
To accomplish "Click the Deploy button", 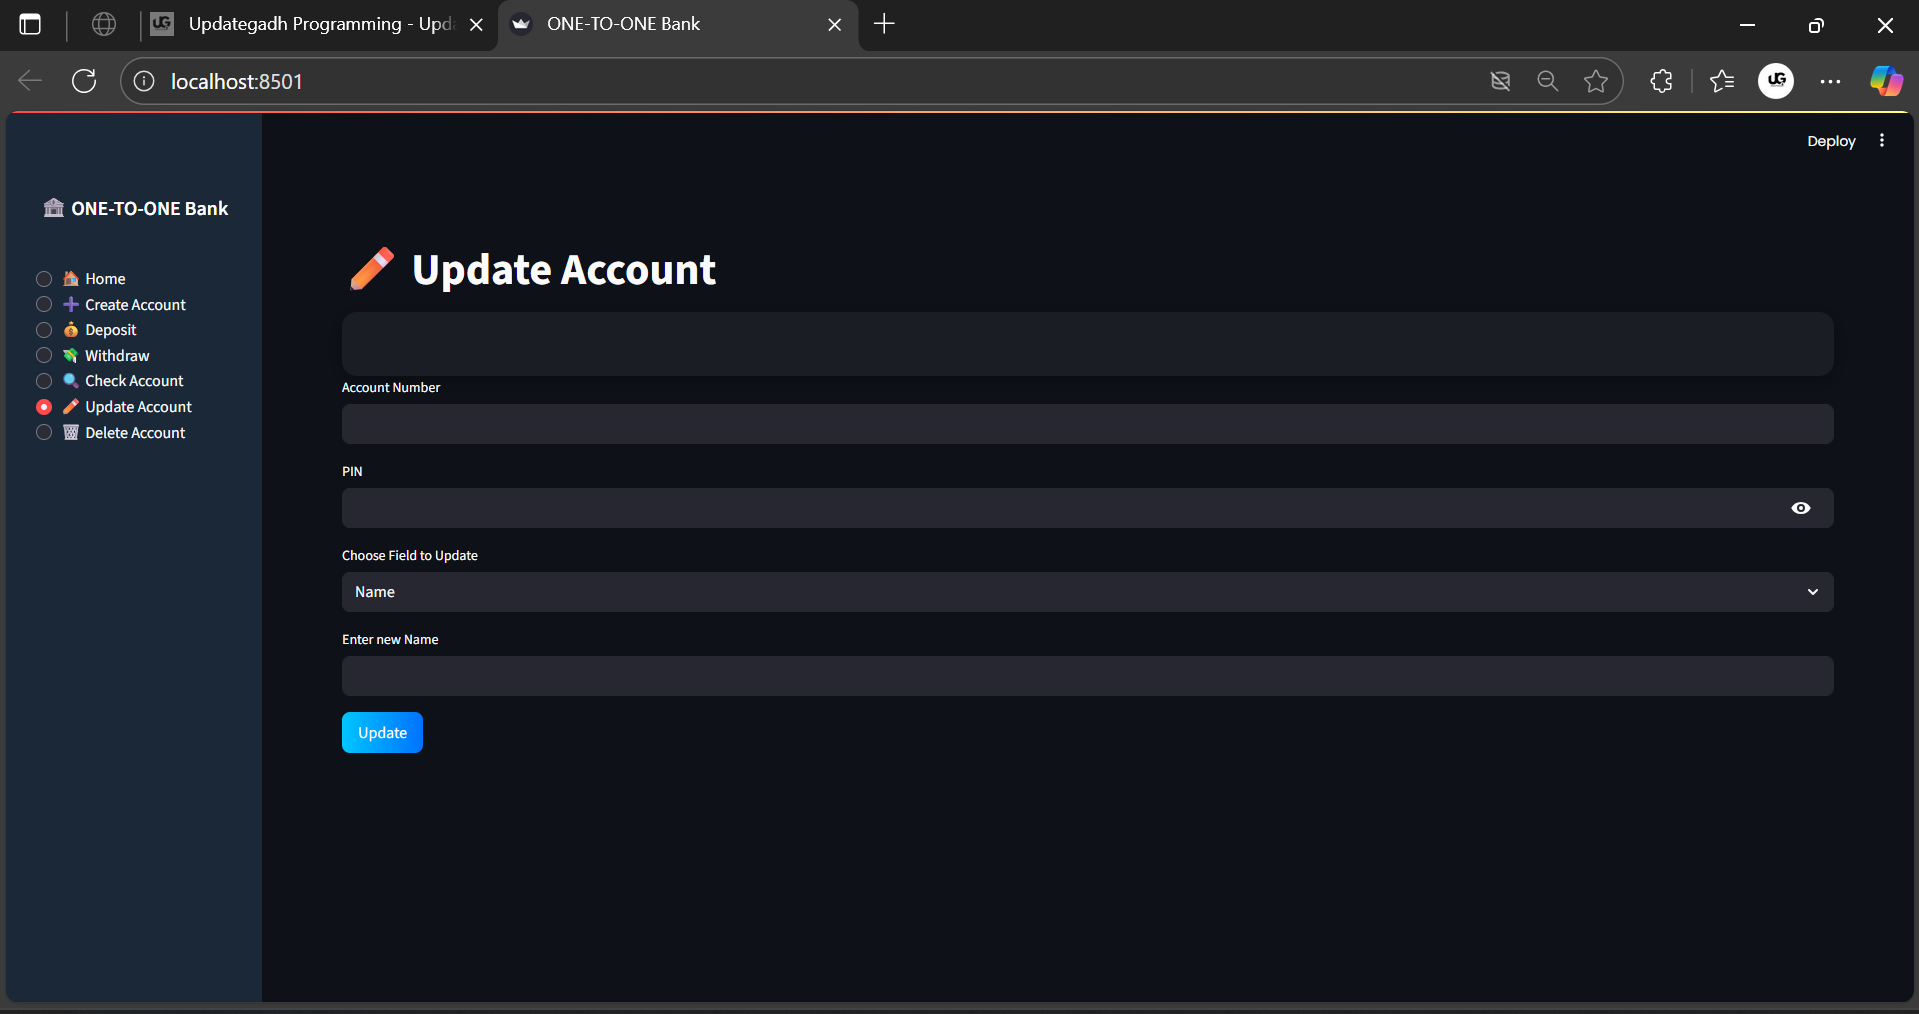I will pos(1830,141).
